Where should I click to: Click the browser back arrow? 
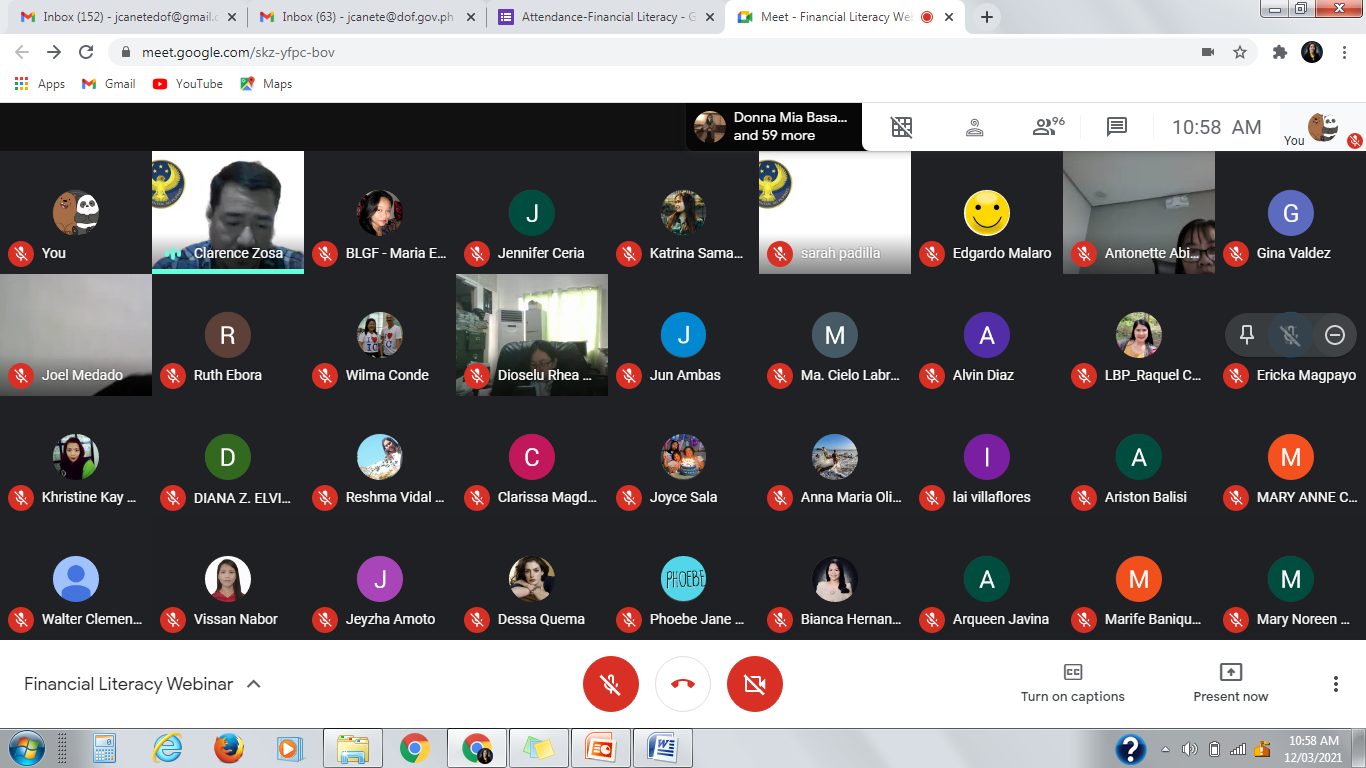point(22,52)
